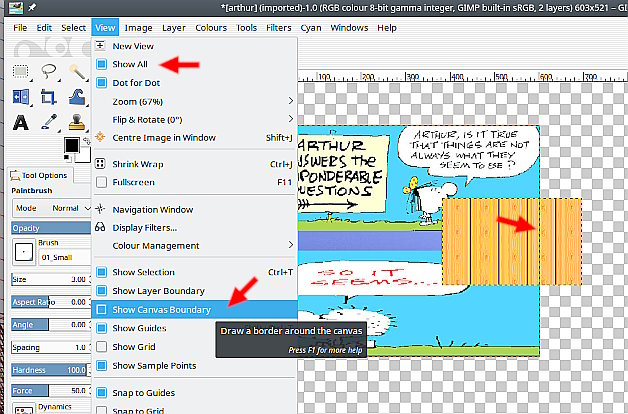Click the Navigation Window icon
The width and height of the screenshot is (628, 414).
point(100,209)
